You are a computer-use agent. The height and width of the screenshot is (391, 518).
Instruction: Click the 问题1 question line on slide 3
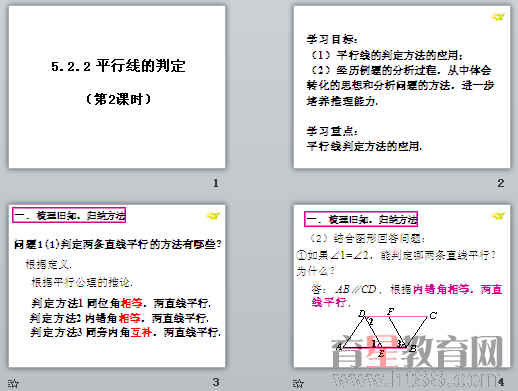pyautogui.click(x=117, y=244)
